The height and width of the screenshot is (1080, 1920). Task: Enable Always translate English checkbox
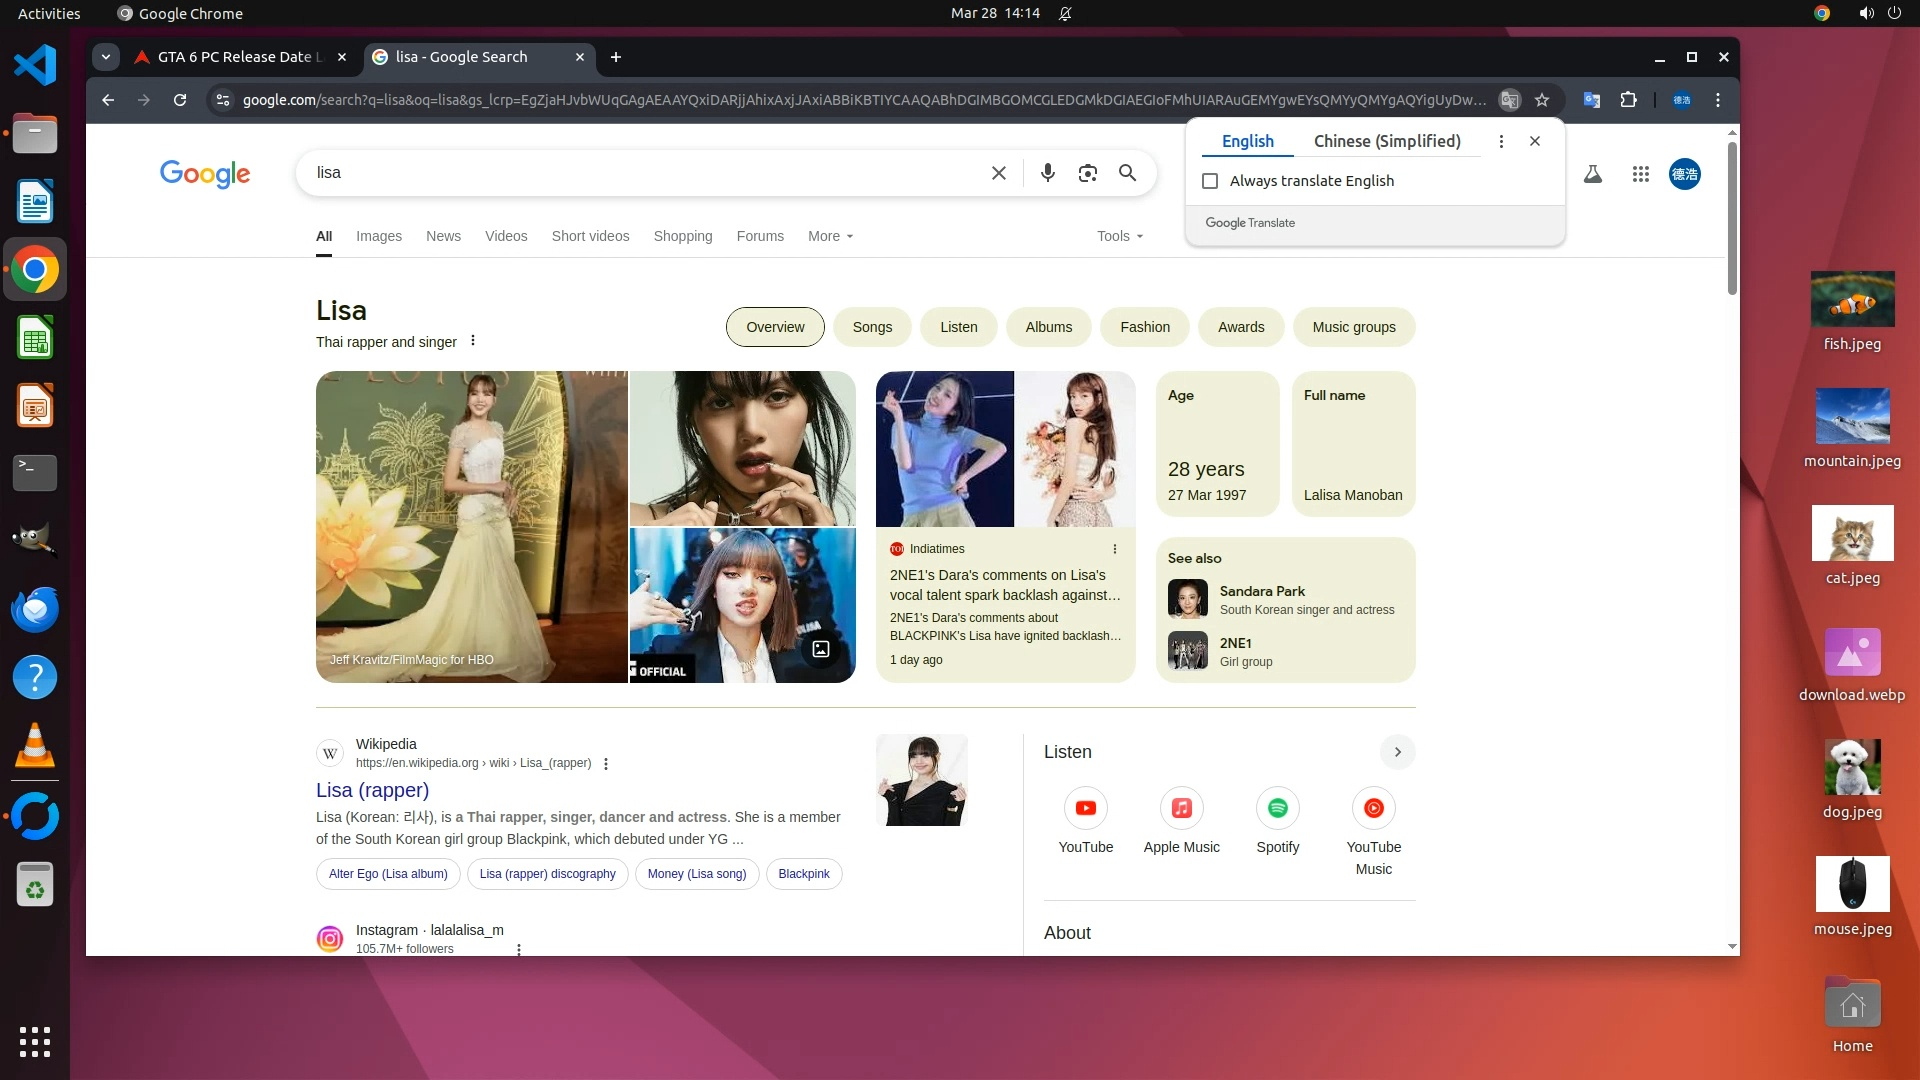click(1210, 181)
